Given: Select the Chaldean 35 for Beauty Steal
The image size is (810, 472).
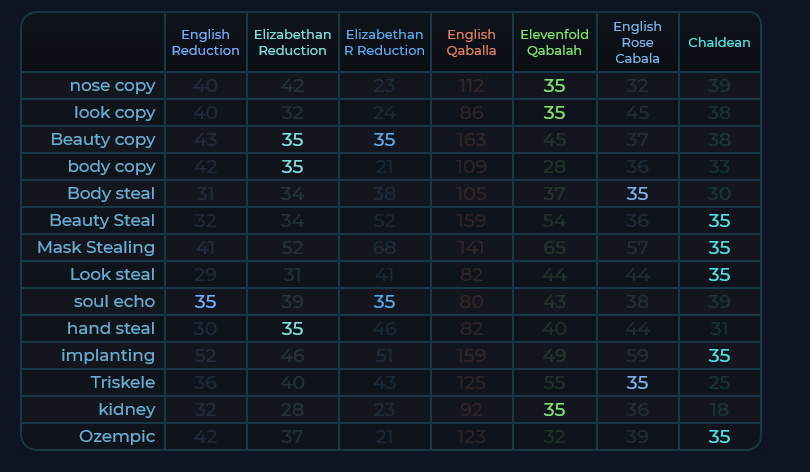Looking at the screenshot, I should tap(719, 220).
